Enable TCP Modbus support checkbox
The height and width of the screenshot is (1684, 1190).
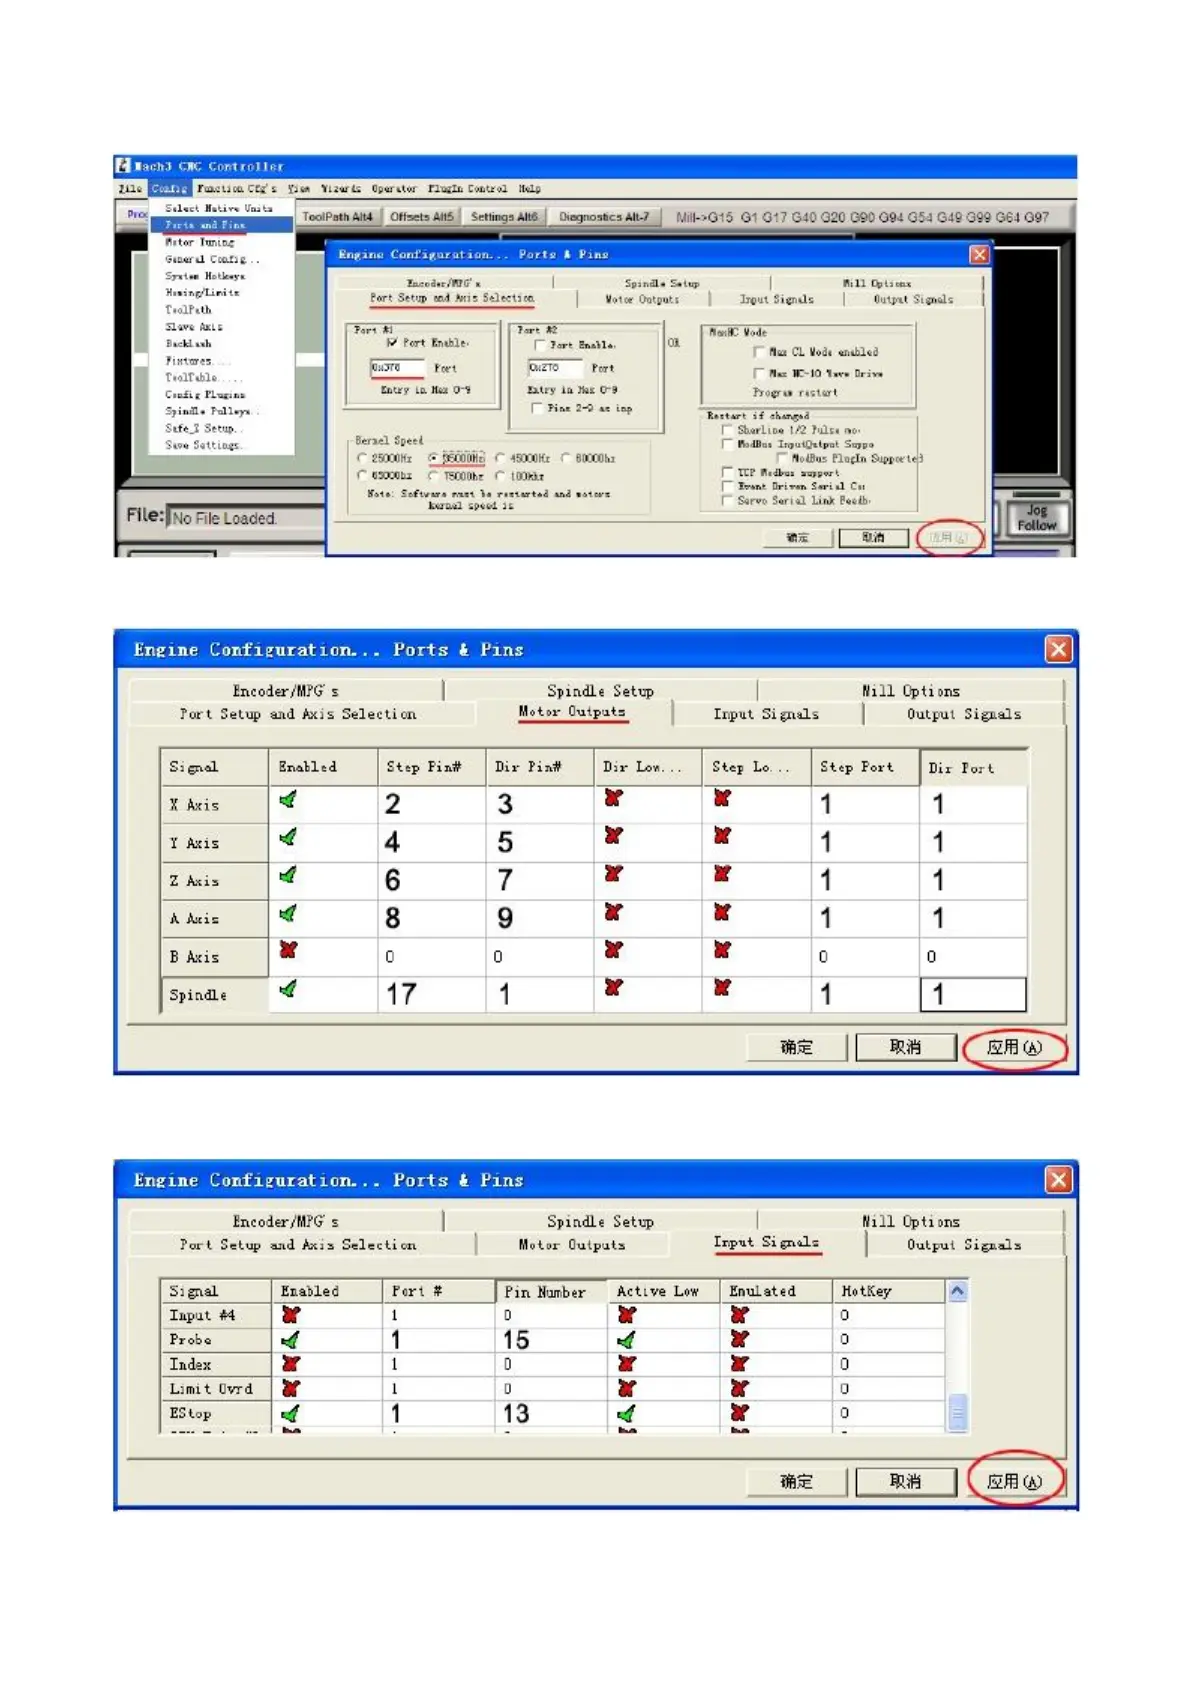click(x=727, y=472)
